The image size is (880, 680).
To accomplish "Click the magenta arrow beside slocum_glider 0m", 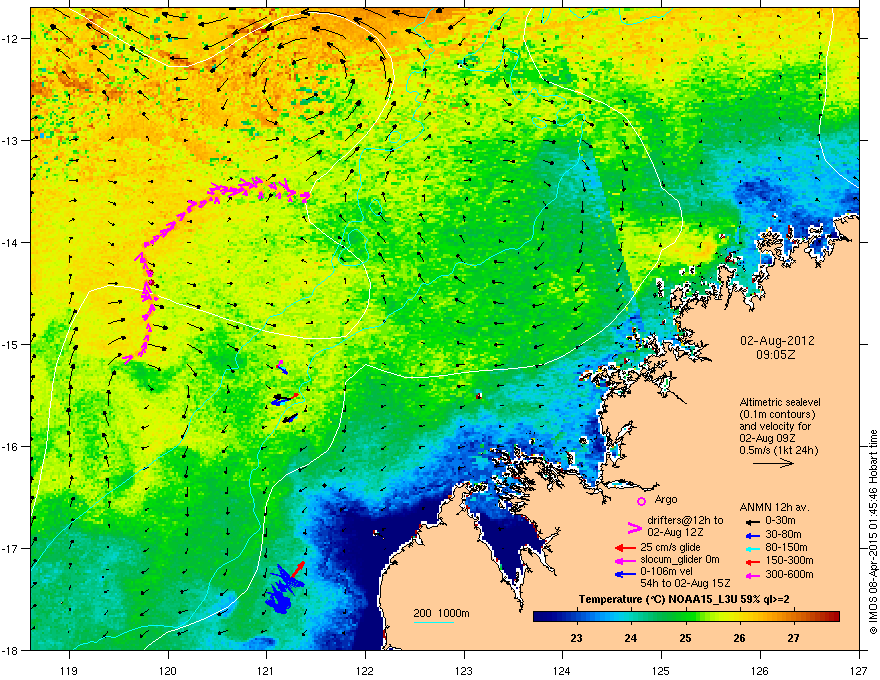I will 625,560.
